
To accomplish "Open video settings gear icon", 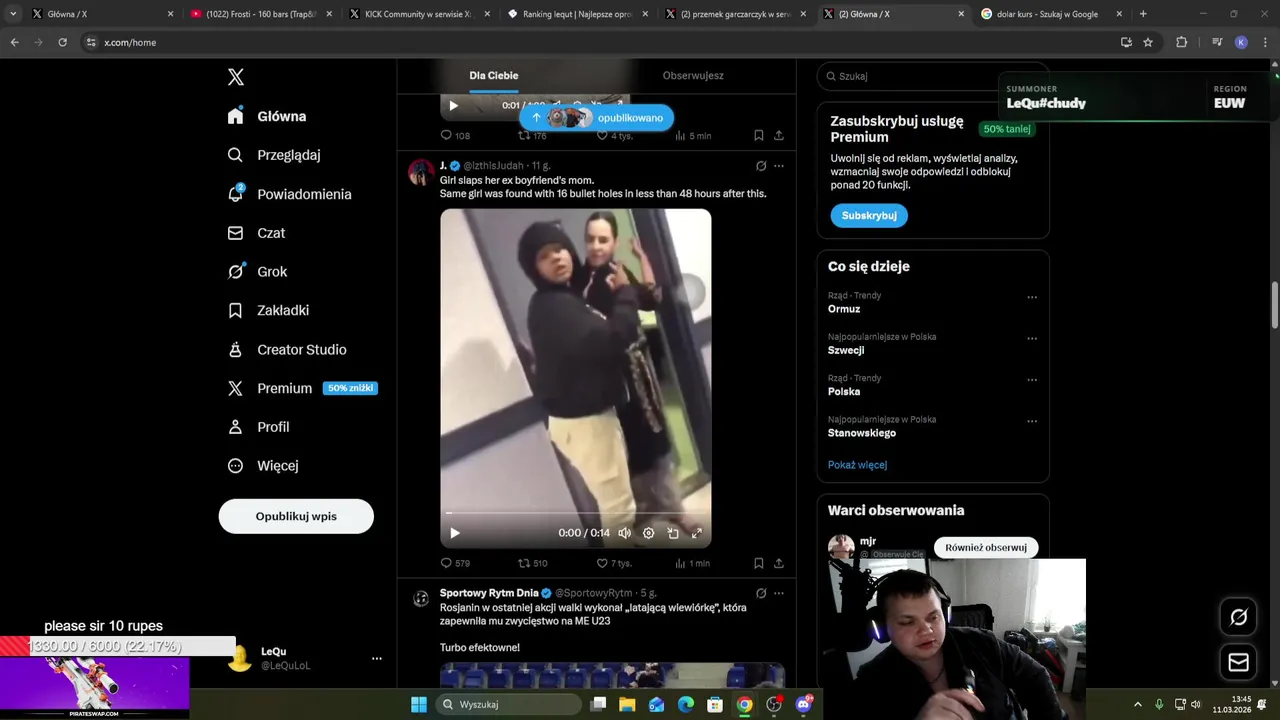I will click(x=648, y=533).
